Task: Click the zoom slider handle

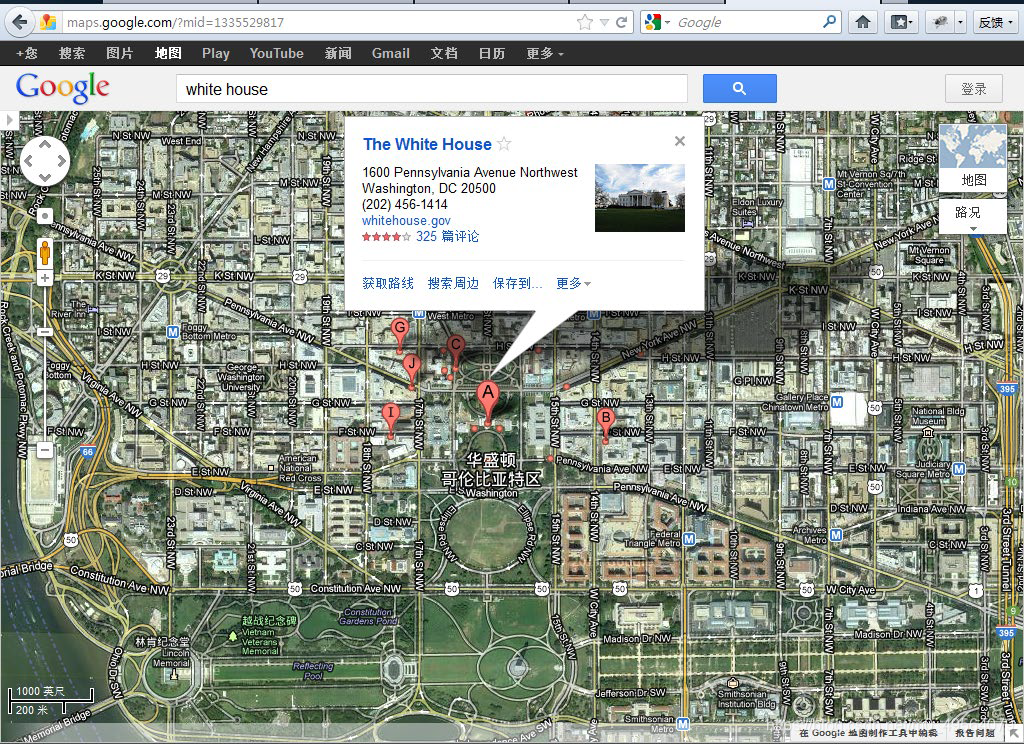Action: 44,332
